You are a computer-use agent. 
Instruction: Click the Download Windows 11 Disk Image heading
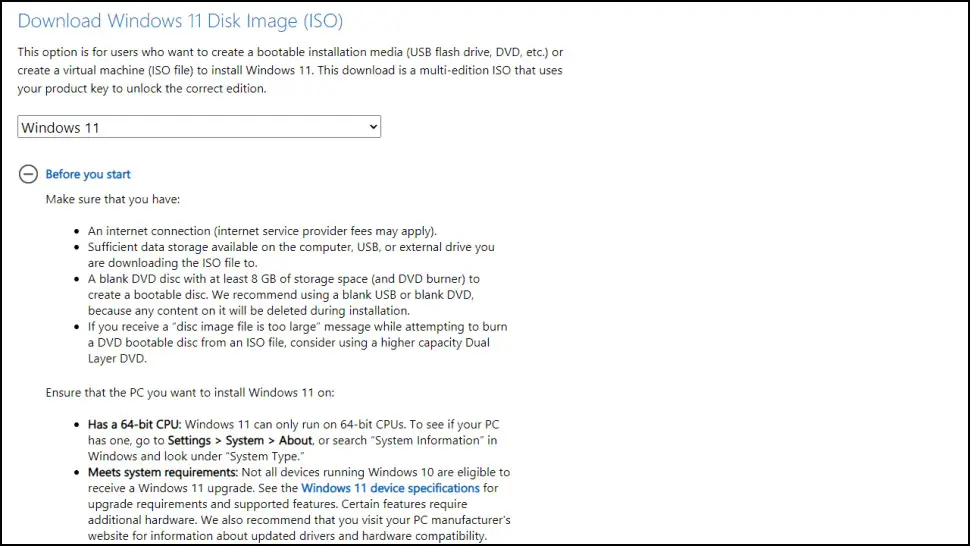point(180,20)
